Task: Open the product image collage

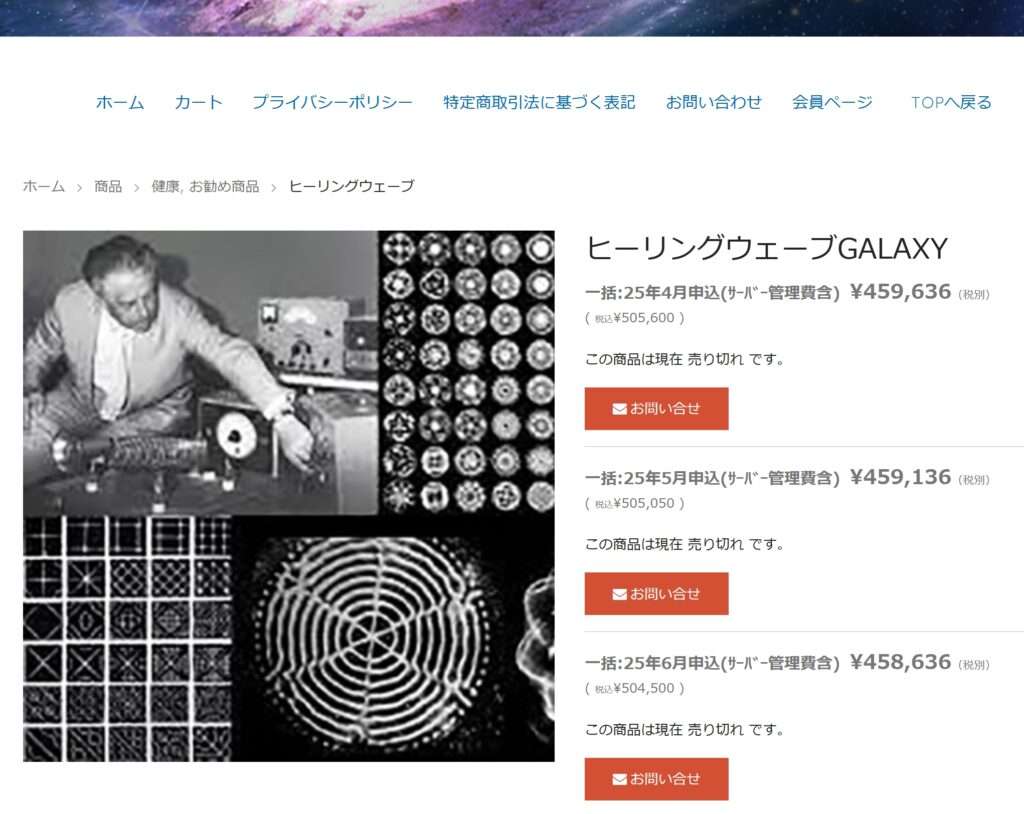Action: tap(289, 496)
